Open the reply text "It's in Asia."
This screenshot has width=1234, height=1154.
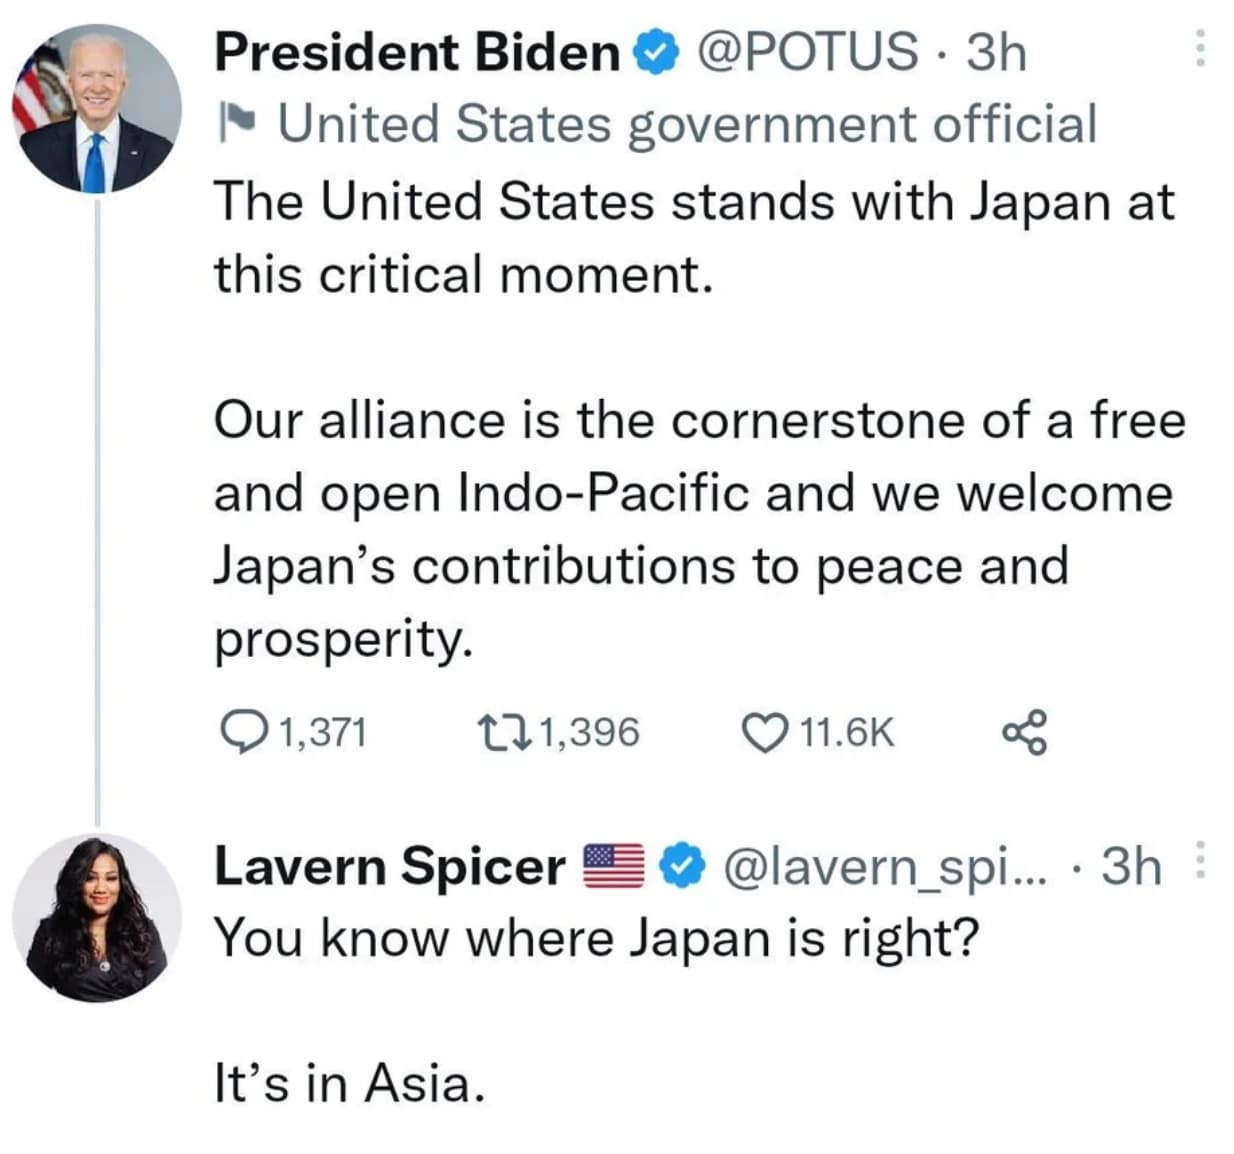pos(350,1083)
